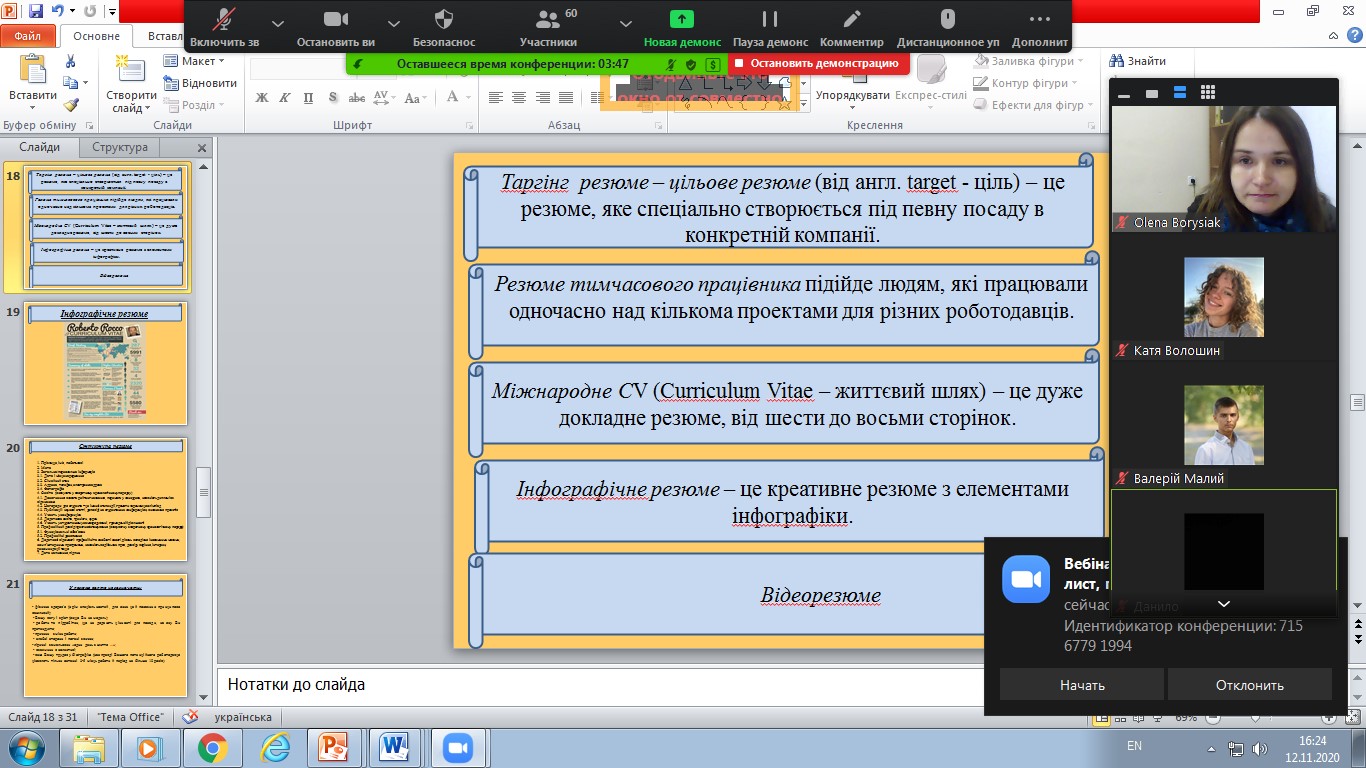
Task: Click Відновити reset slide button
Action: pos(200,83)
